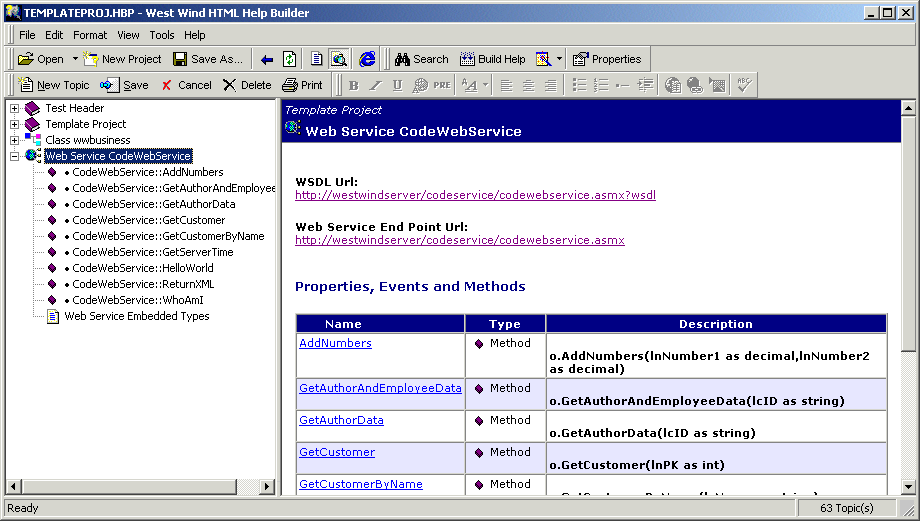
Task: Open the Edit menu
Action: click(54, 35)
